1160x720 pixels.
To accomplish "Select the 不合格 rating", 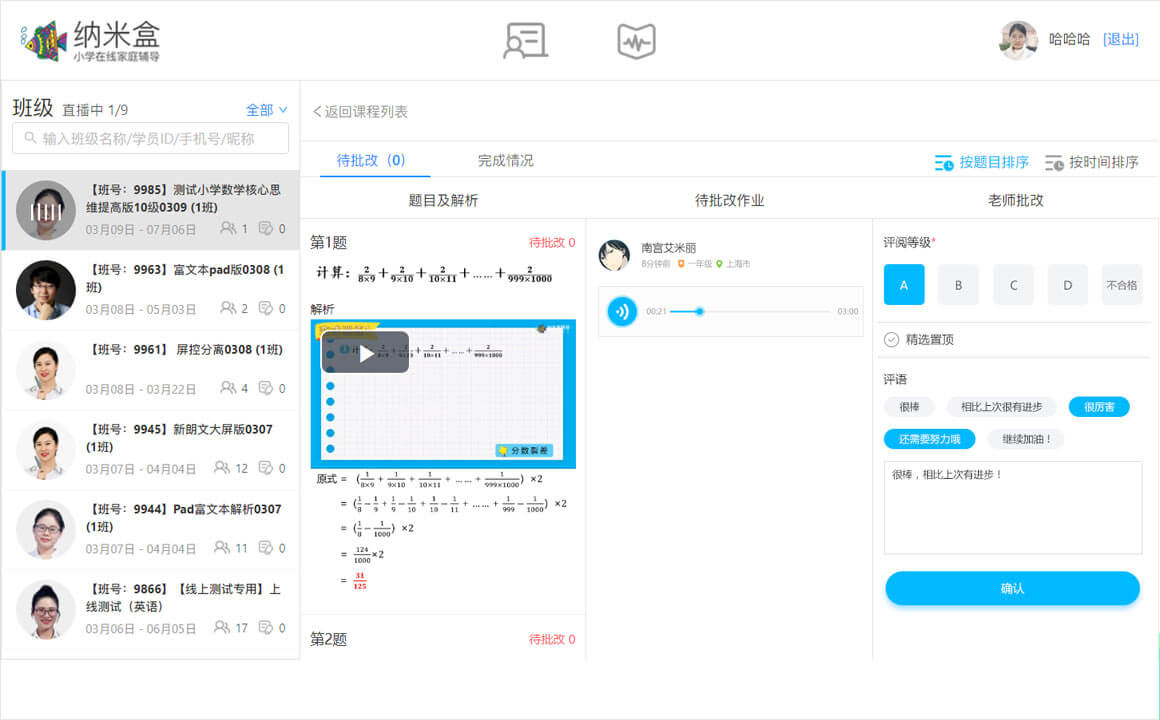I will [1121, 285].
